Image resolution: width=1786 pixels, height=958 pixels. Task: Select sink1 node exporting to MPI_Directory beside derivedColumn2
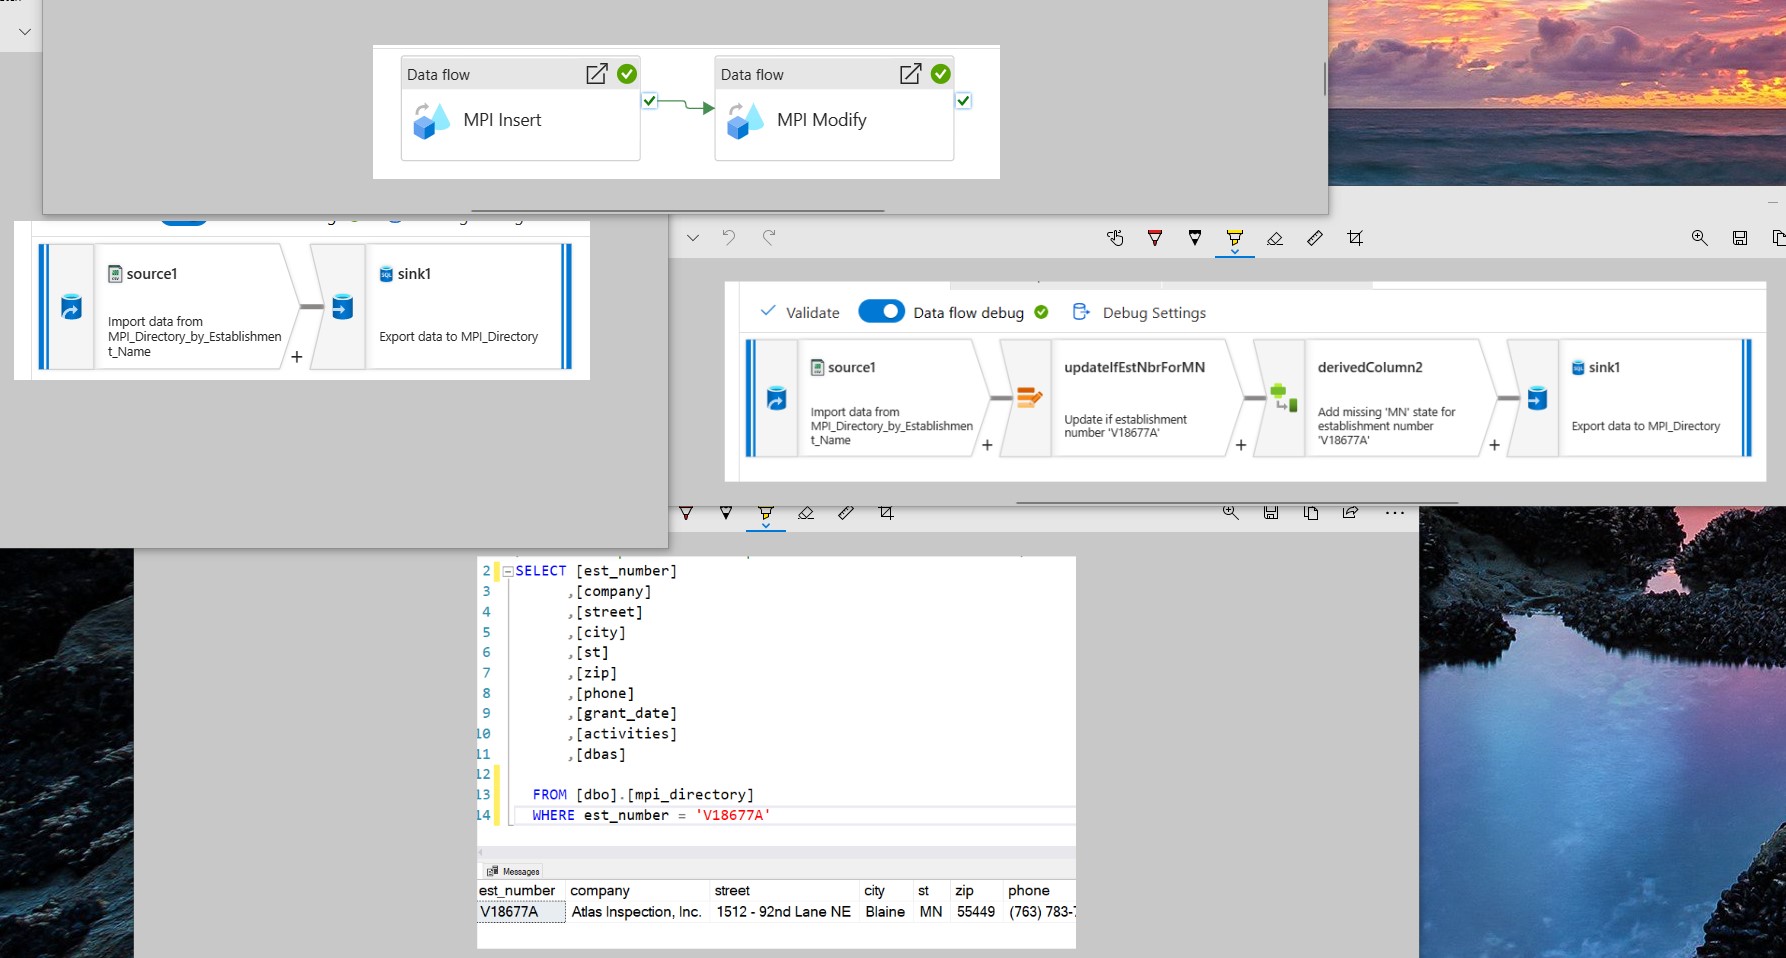point(1630,398)
